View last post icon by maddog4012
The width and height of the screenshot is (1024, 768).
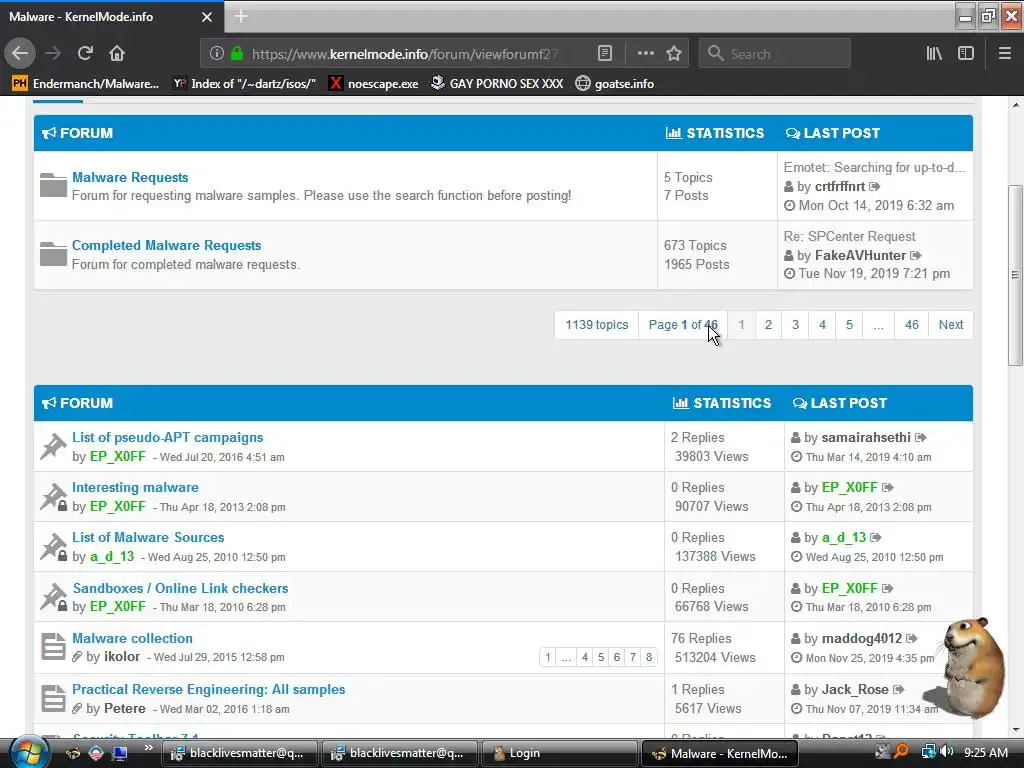[912, 639]
